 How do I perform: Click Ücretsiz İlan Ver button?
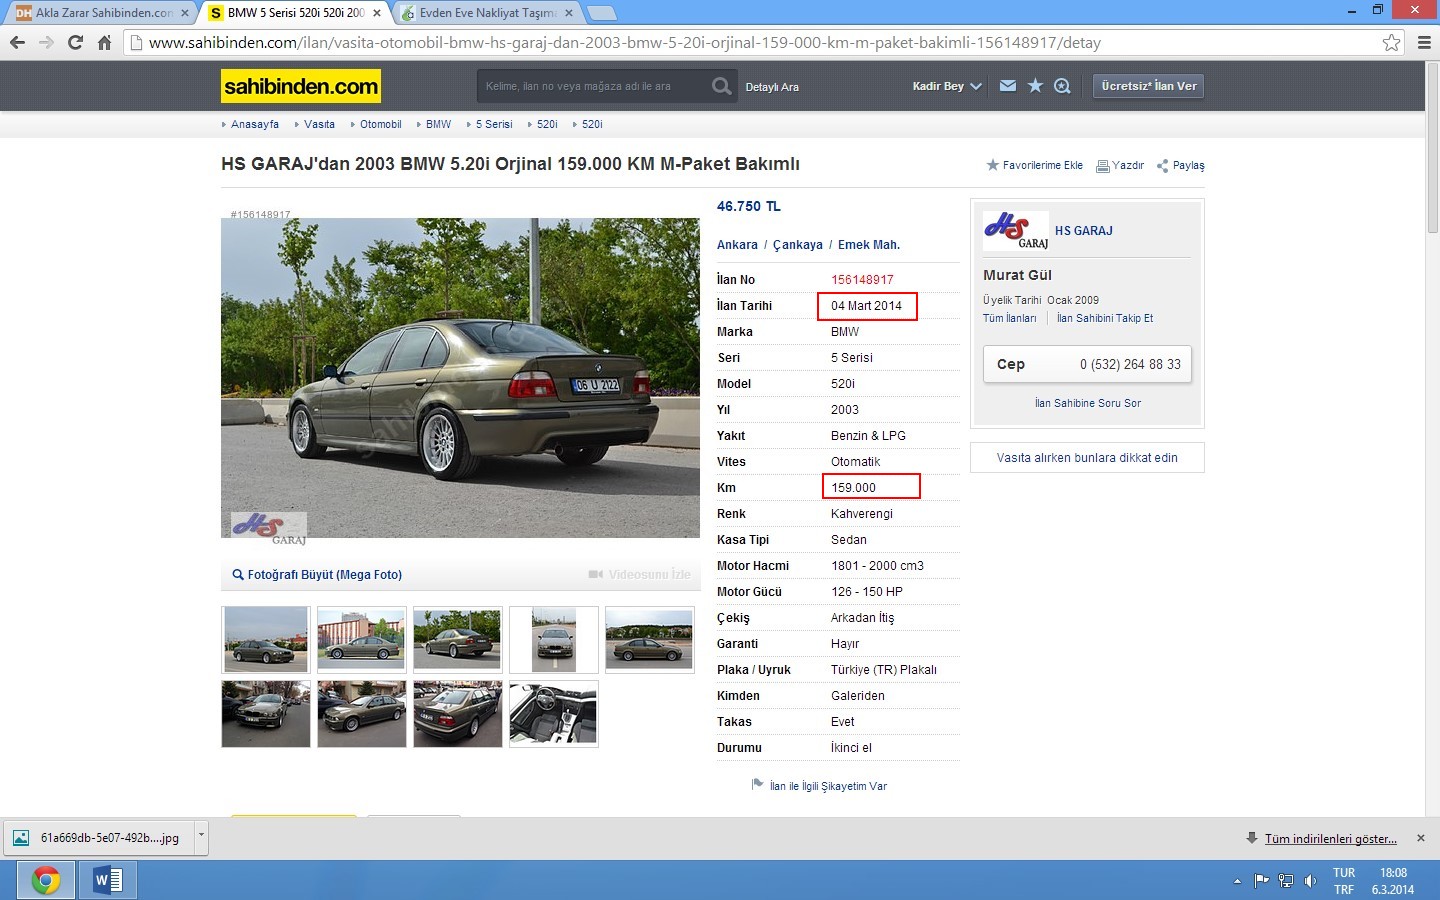(1148, 86)
